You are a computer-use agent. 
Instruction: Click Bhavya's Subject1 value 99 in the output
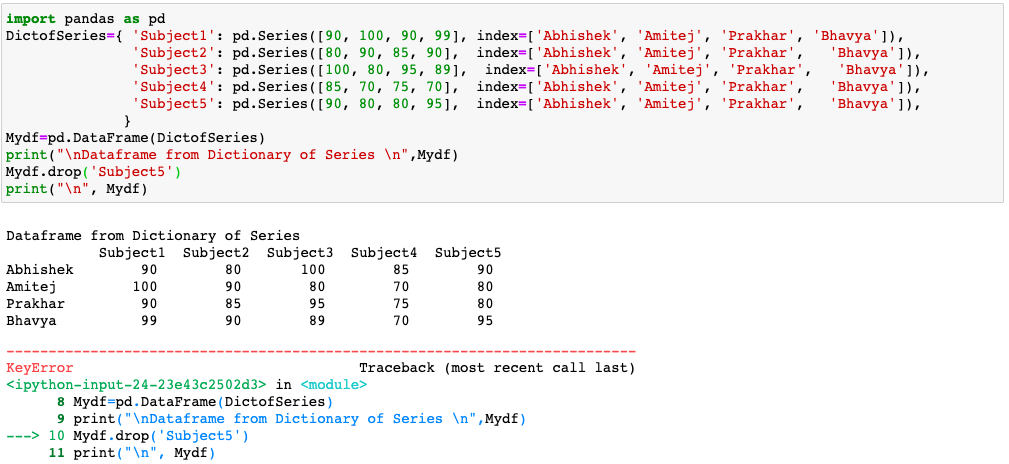pyautogui.click(x=149, y=320)
